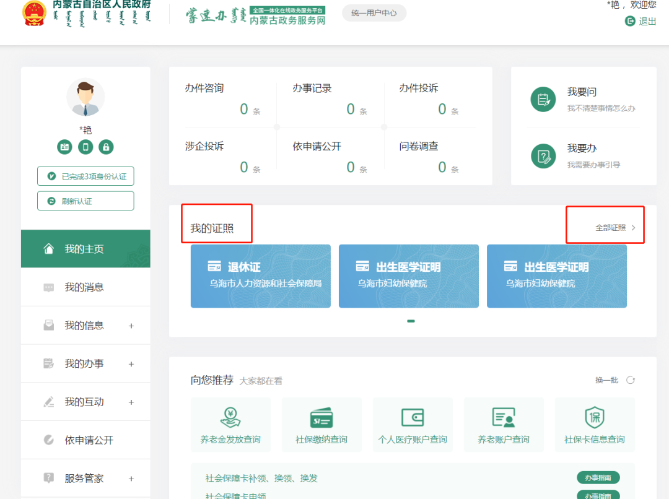Click 刷新认证 button

[85, 201]
